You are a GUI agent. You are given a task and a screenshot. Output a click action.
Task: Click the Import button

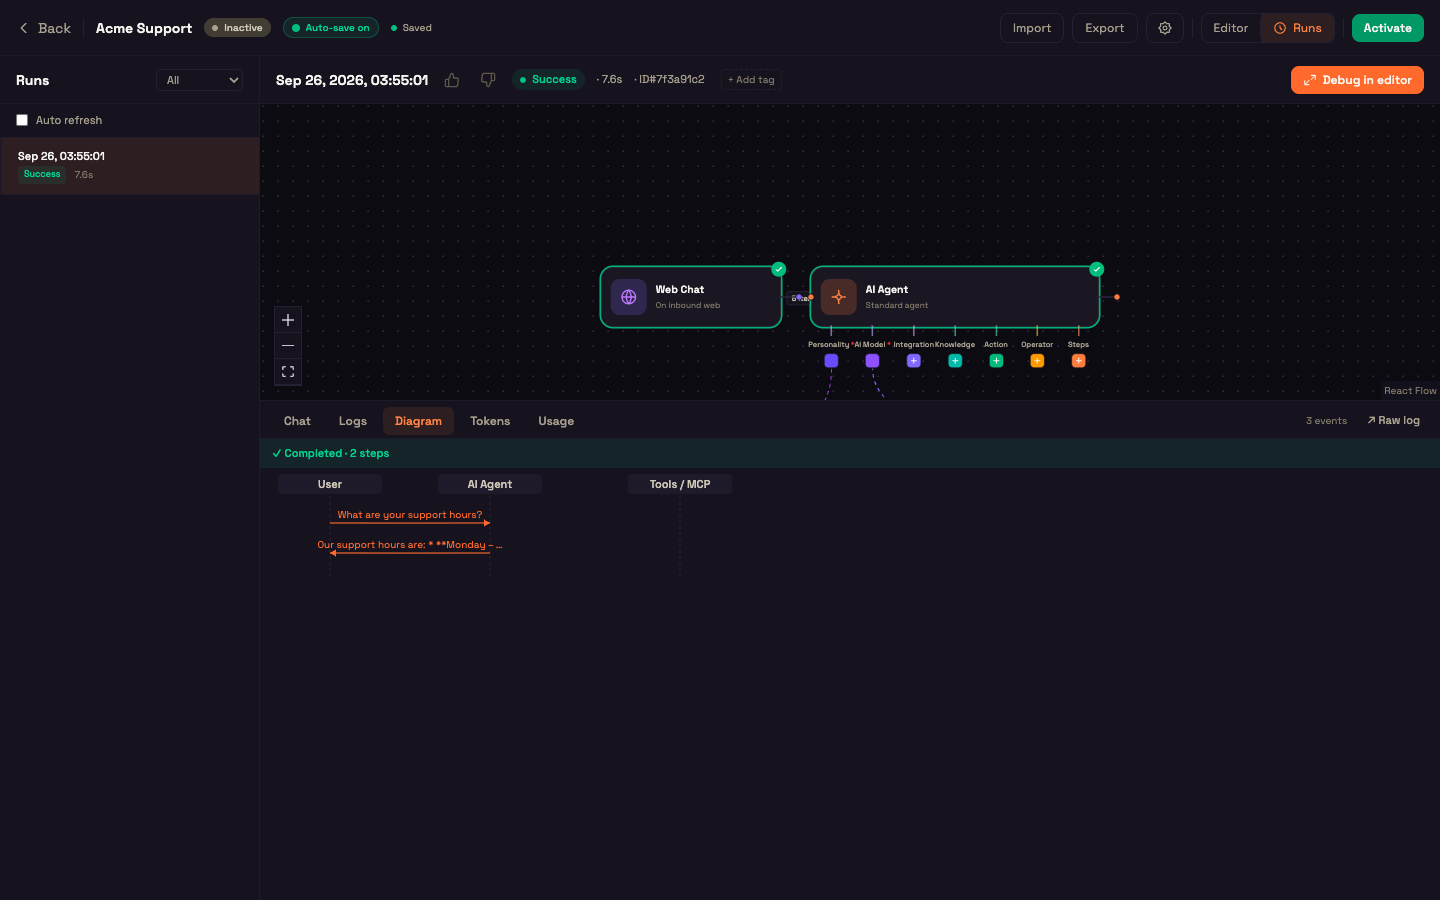[1032, 28]
